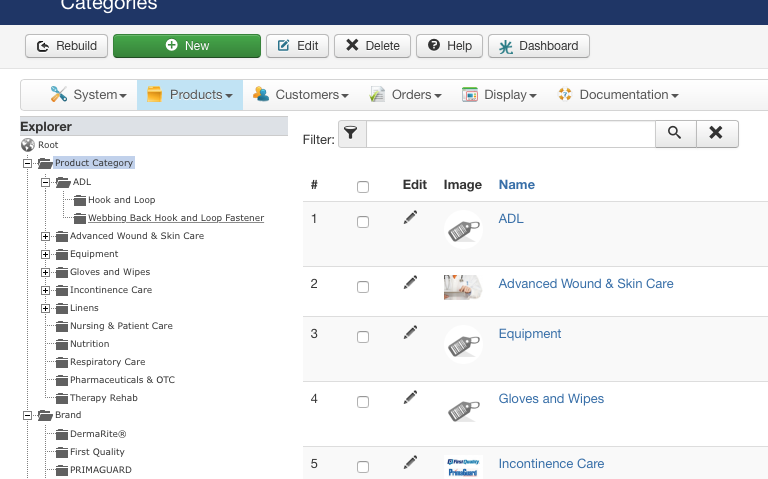
Task: Expand Advanced Wound & Skin Care tree node
Action: [46, 237]
